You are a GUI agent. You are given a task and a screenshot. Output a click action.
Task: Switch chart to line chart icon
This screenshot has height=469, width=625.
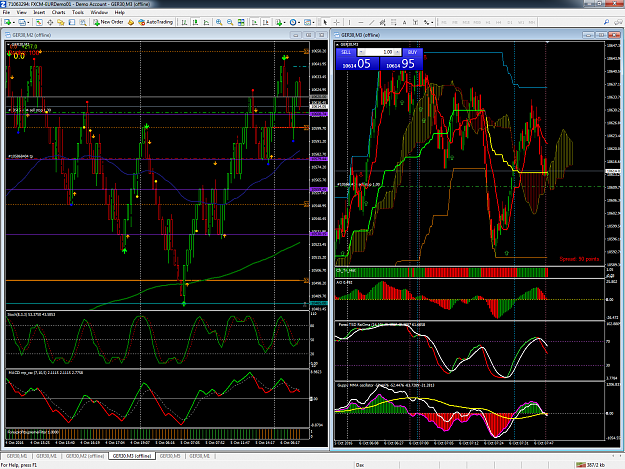206,22
